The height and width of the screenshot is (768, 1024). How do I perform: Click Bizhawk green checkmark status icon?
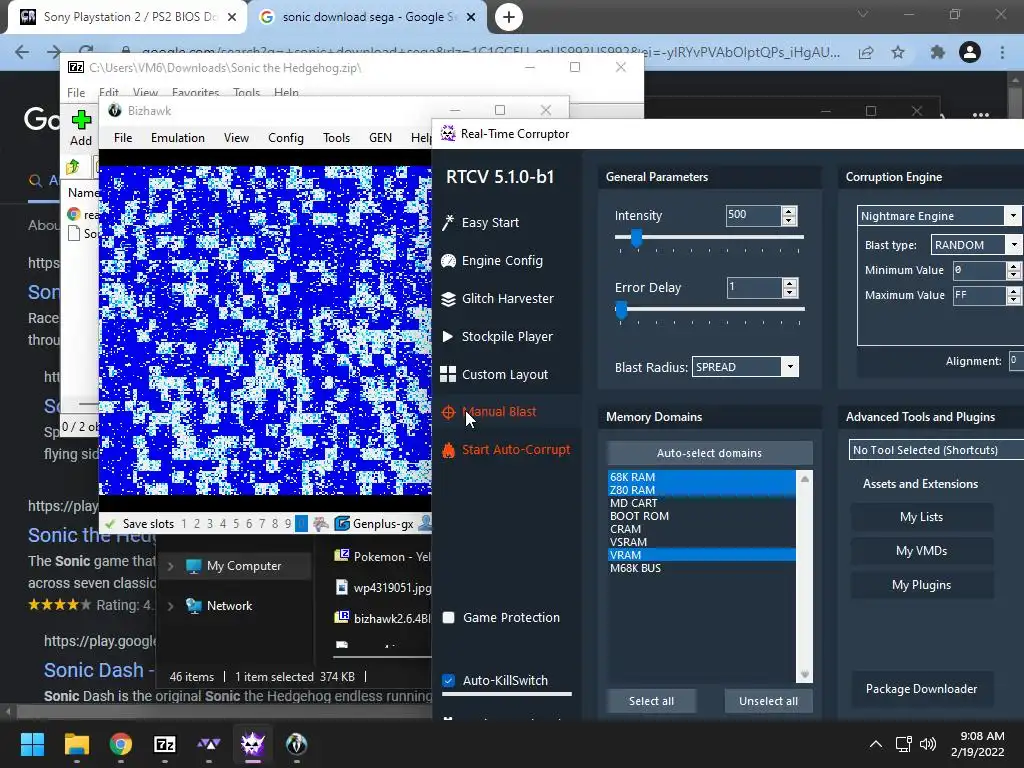(110, 524)
